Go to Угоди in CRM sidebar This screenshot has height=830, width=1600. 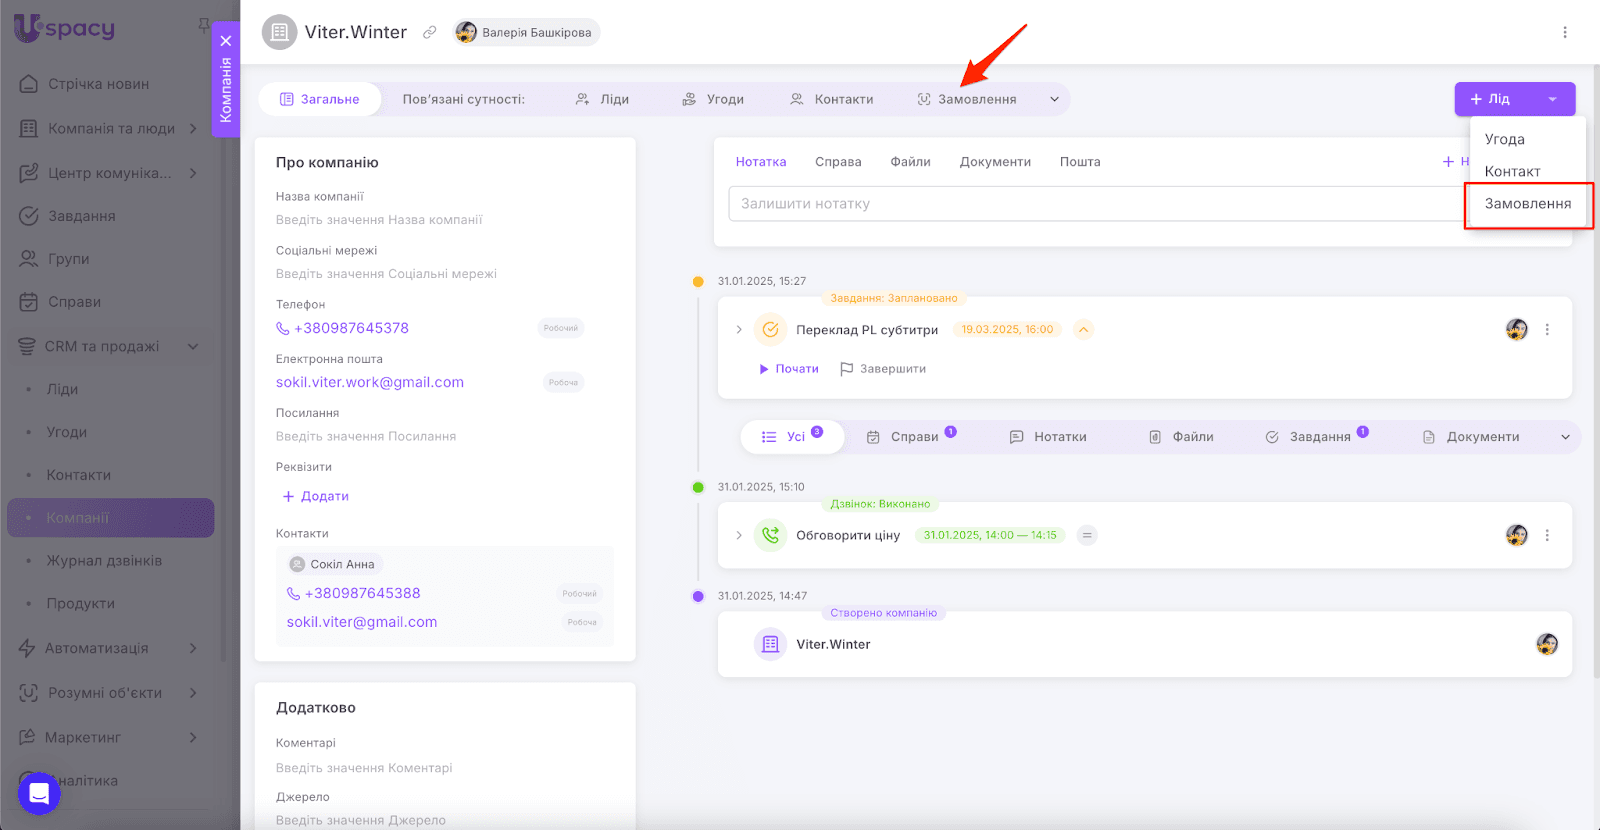pos(67,432)
